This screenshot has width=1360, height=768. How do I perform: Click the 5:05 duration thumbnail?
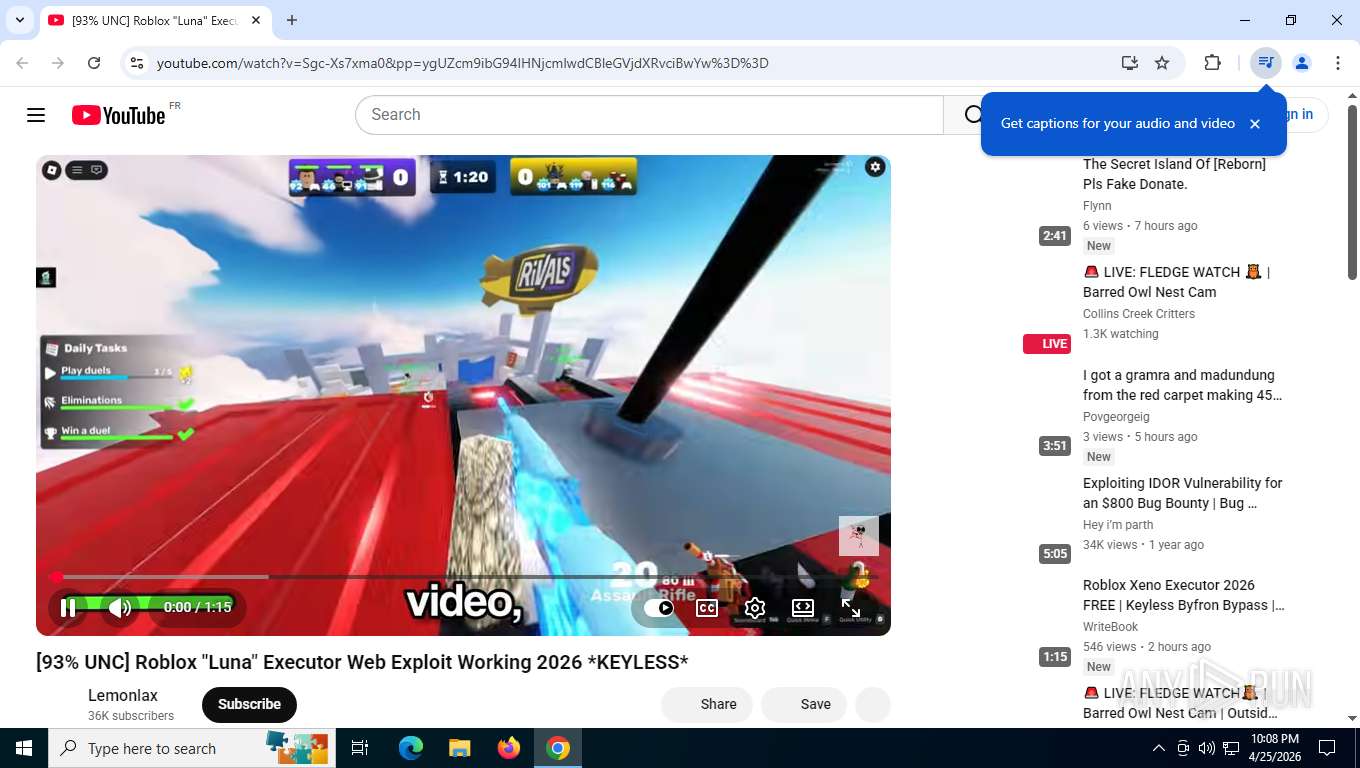pyautogui.click(x=1055, y=554)
